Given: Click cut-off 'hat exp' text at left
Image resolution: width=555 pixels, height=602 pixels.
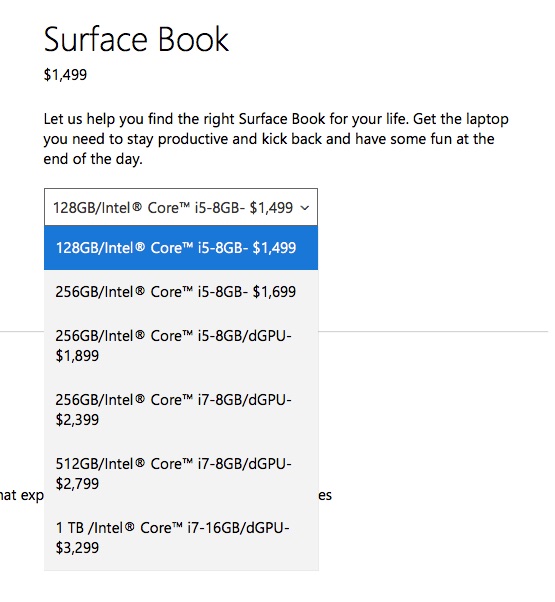Looking at the screenshot, I should point(22,496).
